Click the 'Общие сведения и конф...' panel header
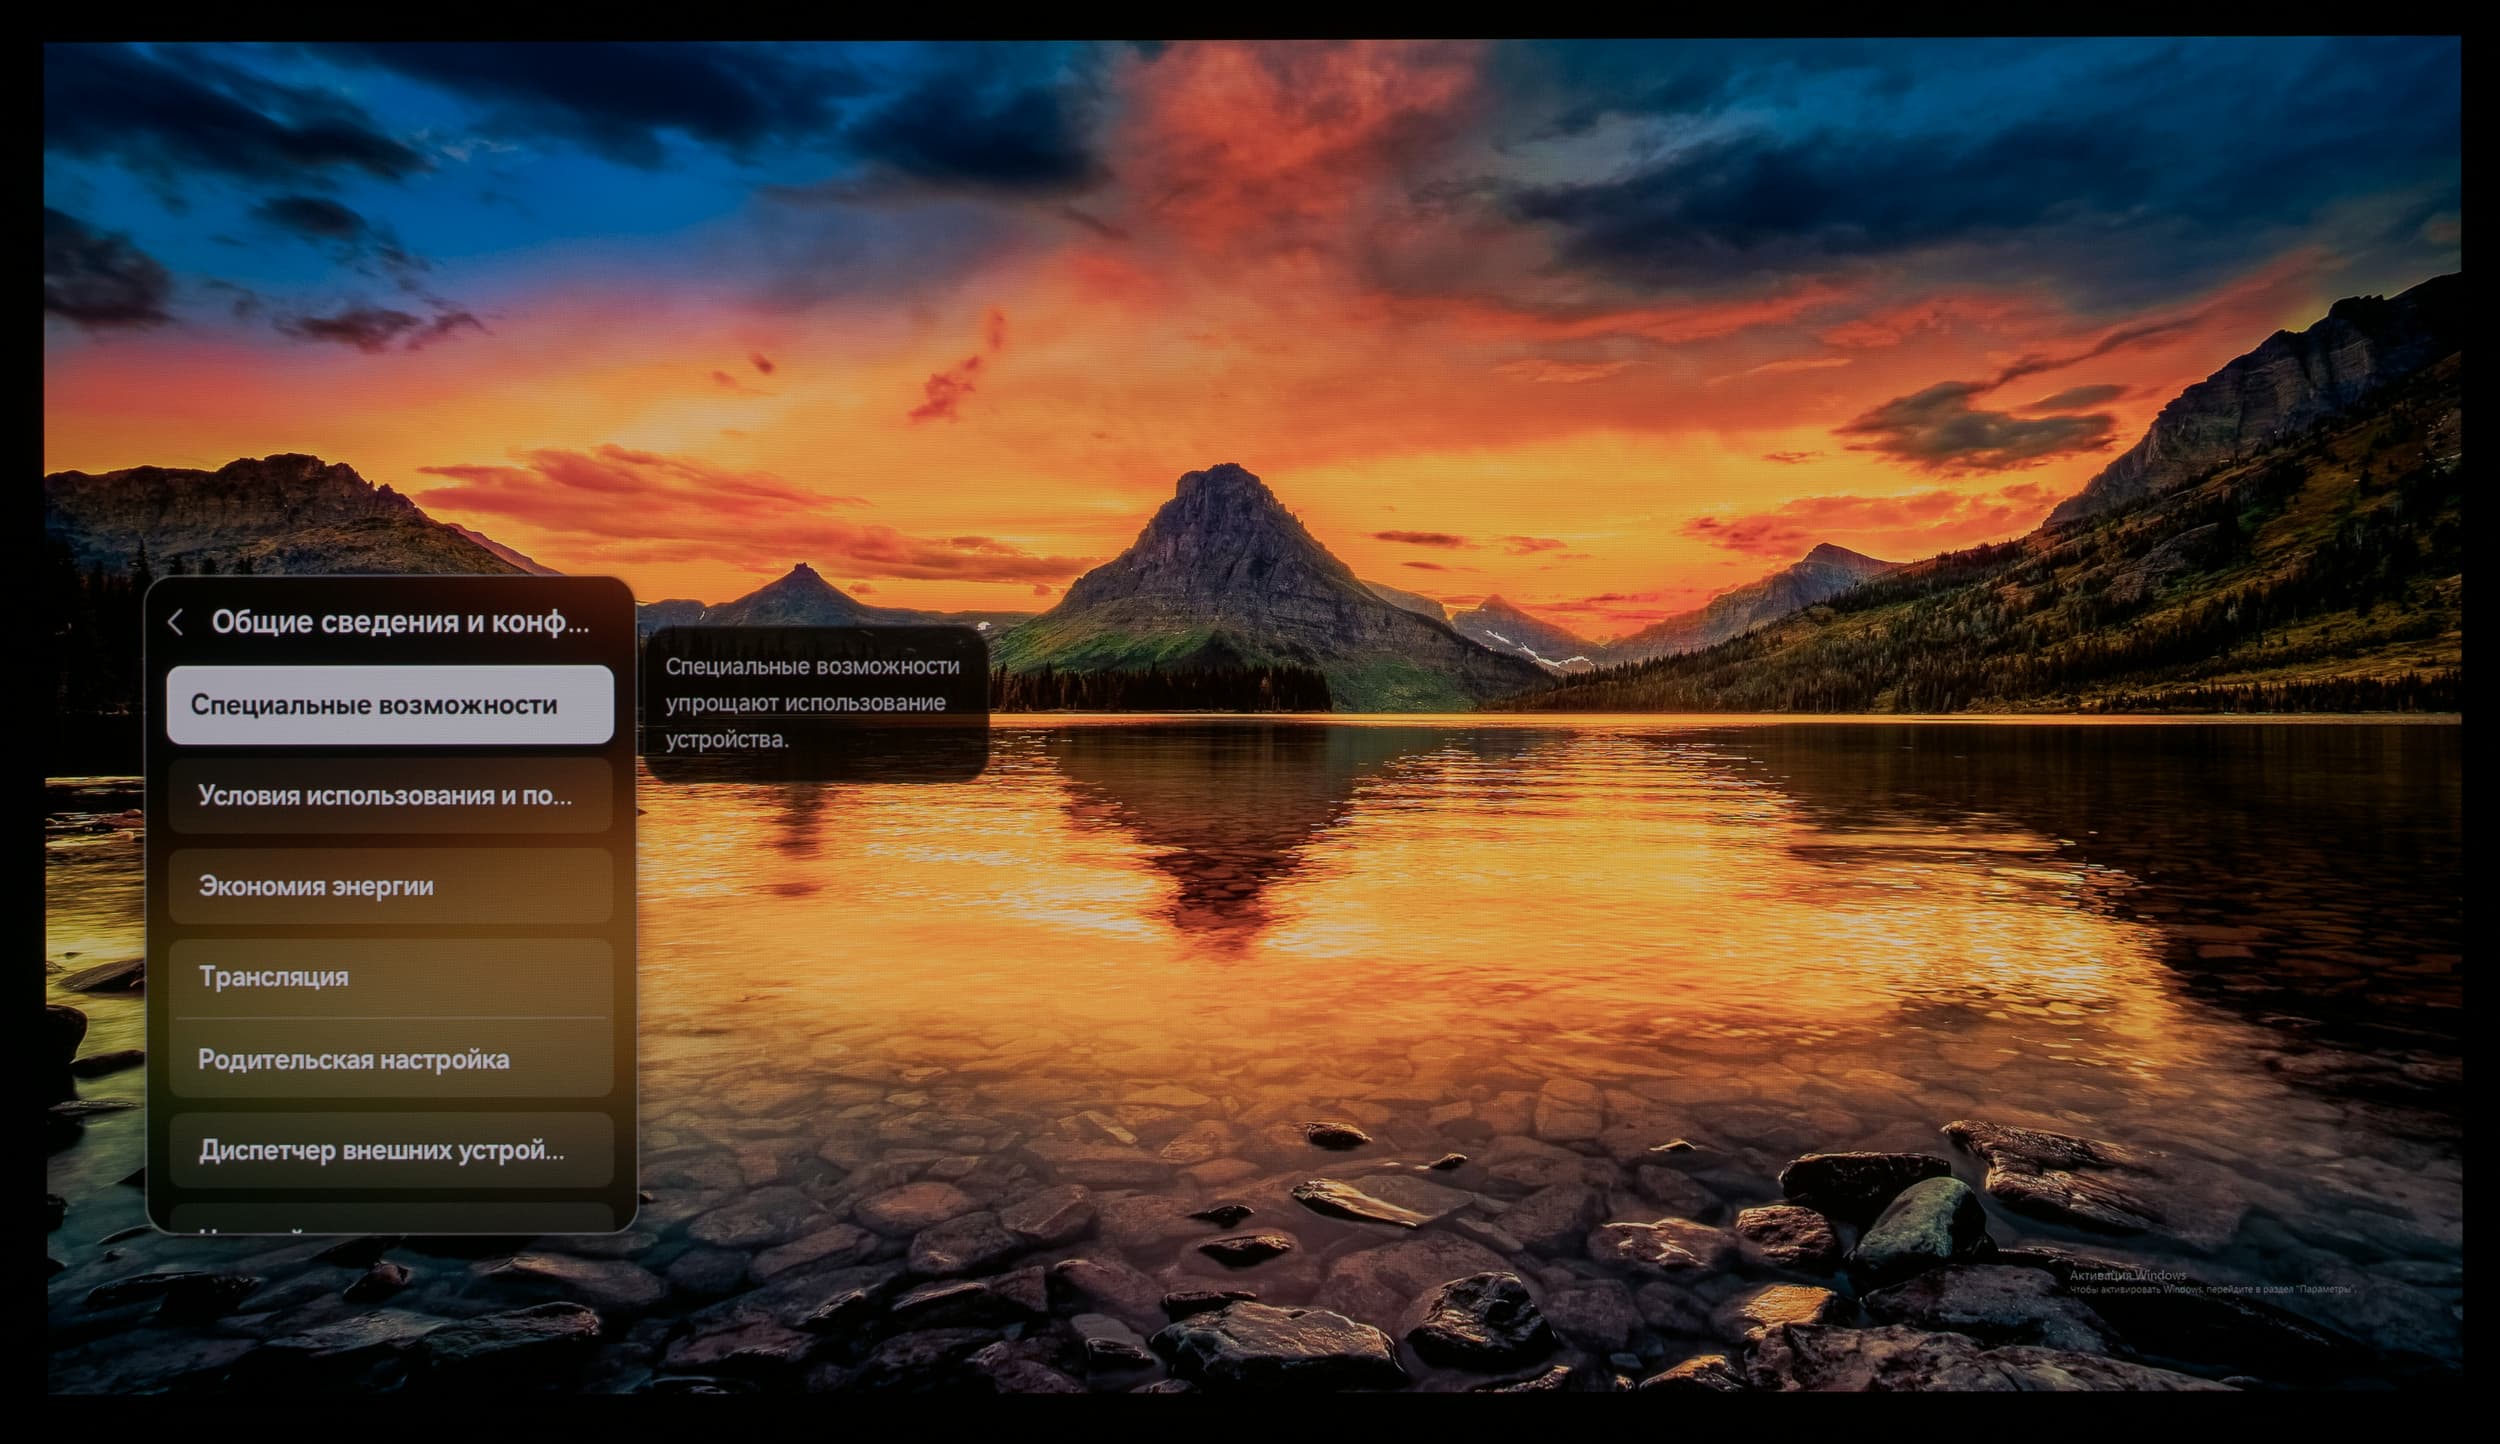 pyautogui.click(x=400, y=622)
